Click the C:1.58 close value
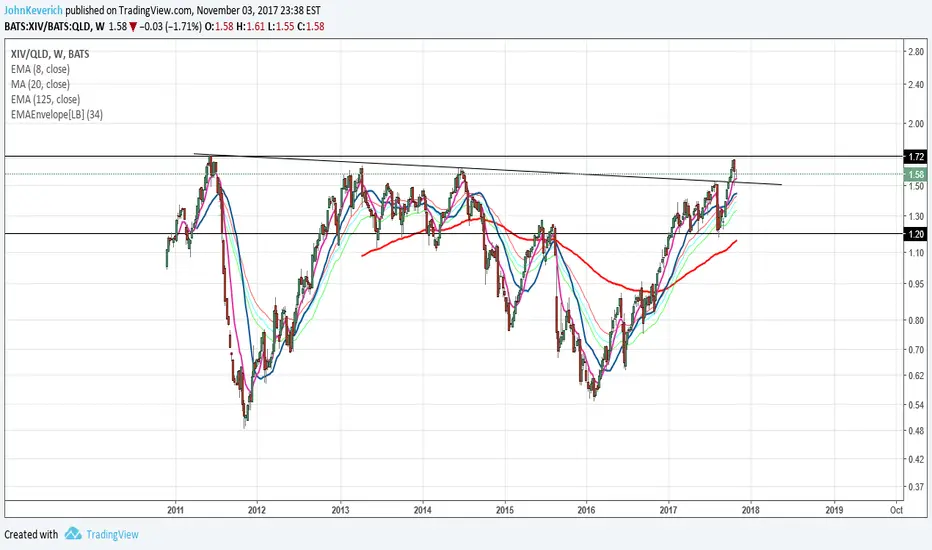This screenshot has height=550, width=932. 311,26
